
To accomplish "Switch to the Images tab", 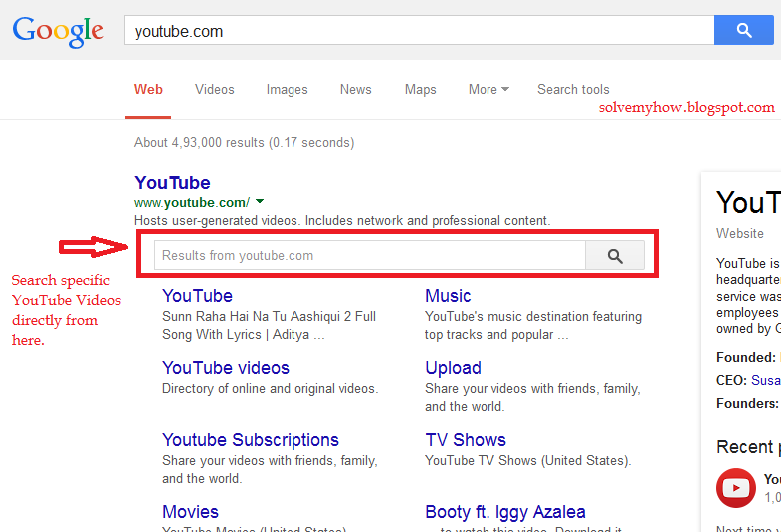I will click(x=287, y=90).
